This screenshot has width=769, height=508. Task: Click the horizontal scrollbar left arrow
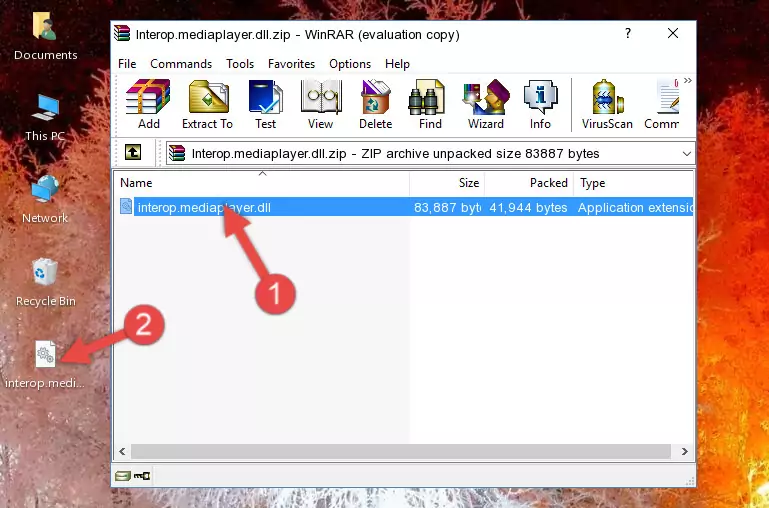point(123,452)
